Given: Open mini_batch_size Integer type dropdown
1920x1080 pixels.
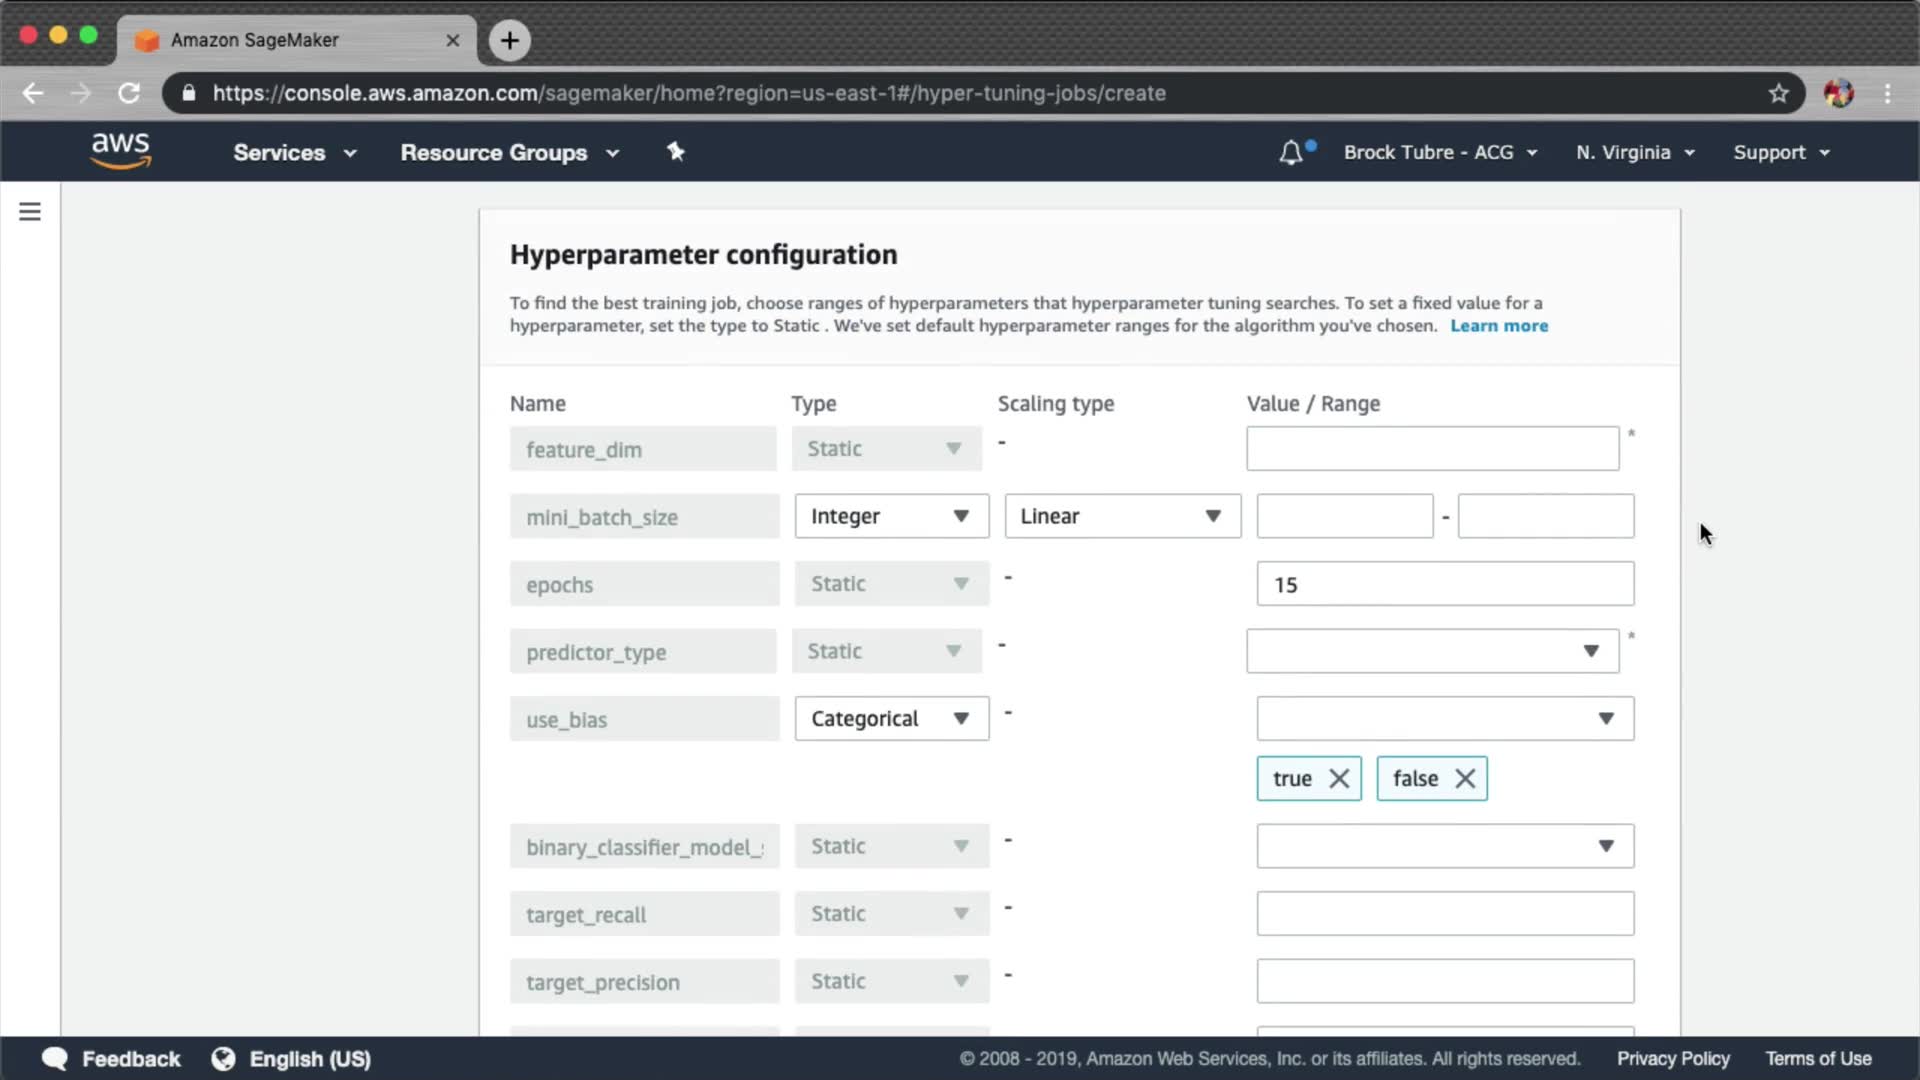Looking at the screenshot, I should click(891, 516).
